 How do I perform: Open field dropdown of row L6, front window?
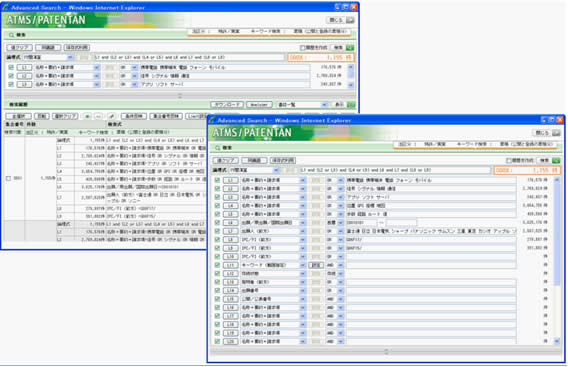[302, 222]
